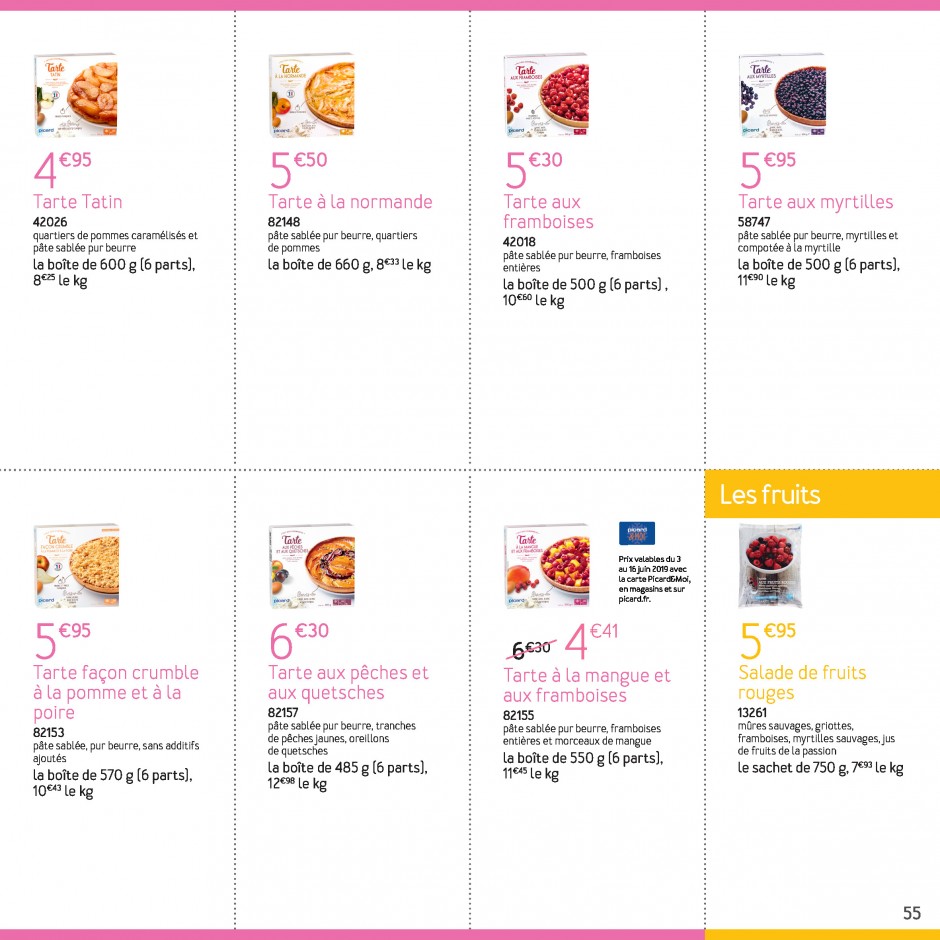Click the Prix valables promotion note

pyautogui.click(x=654, y=579)
